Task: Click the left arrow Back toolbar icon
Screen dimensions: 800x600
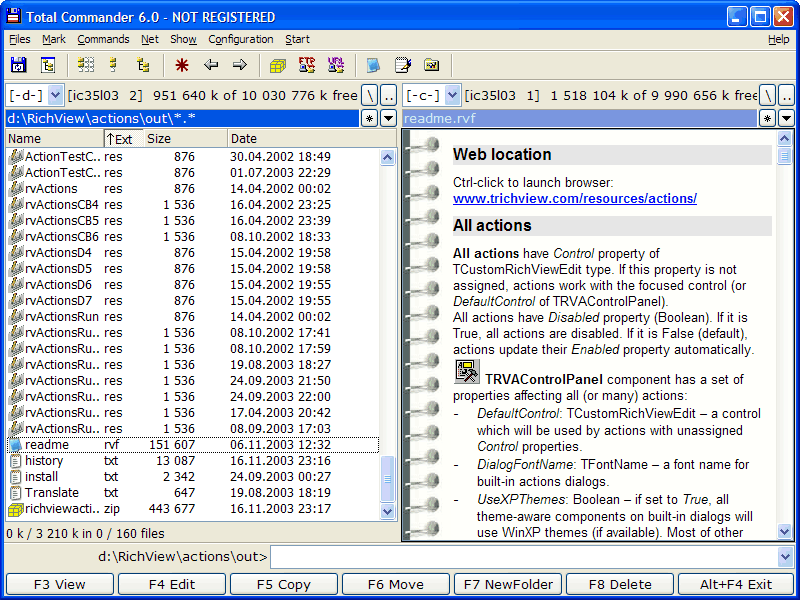Action: tap(211, 66)
